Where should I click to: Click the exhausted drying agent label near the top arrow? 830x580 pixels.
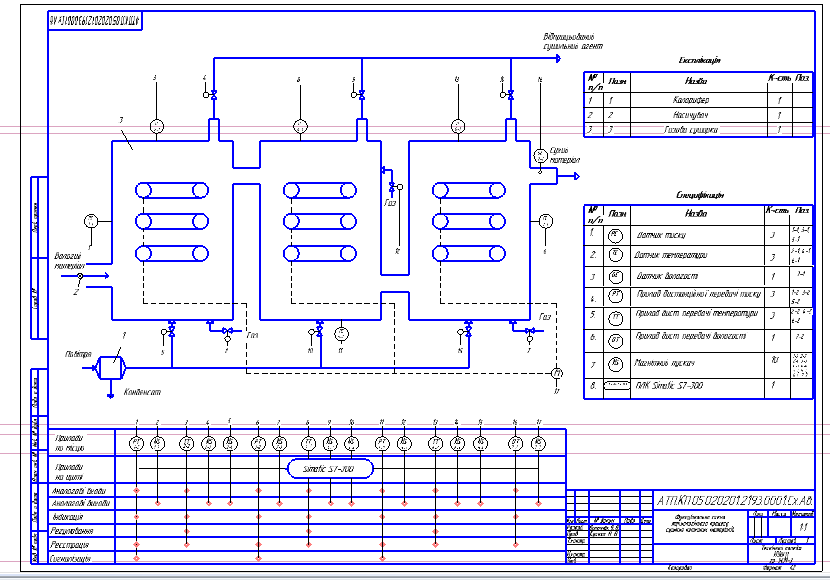(573, 41)
